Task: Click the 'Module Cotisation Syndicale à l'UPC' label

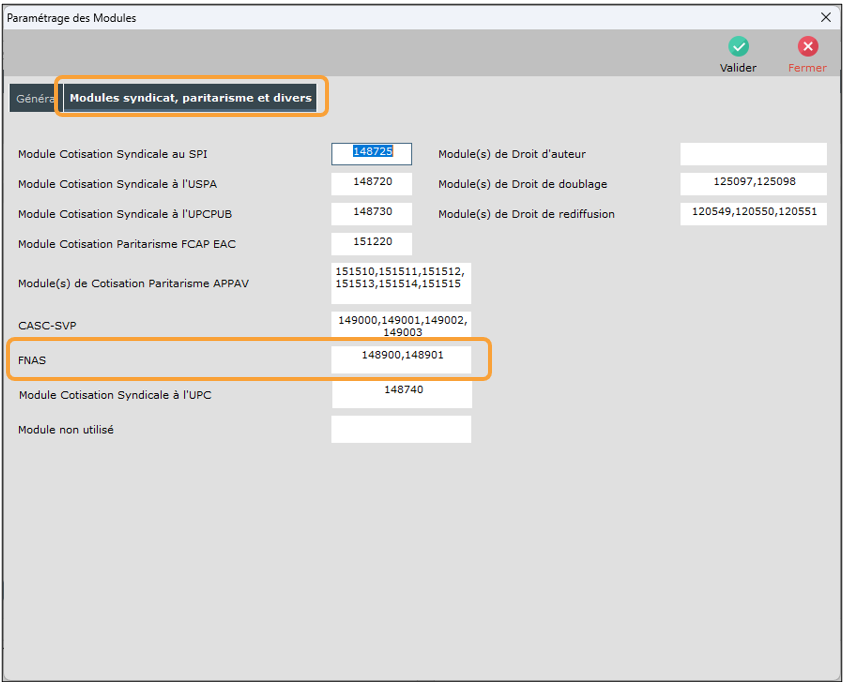Action: (115, 395)
